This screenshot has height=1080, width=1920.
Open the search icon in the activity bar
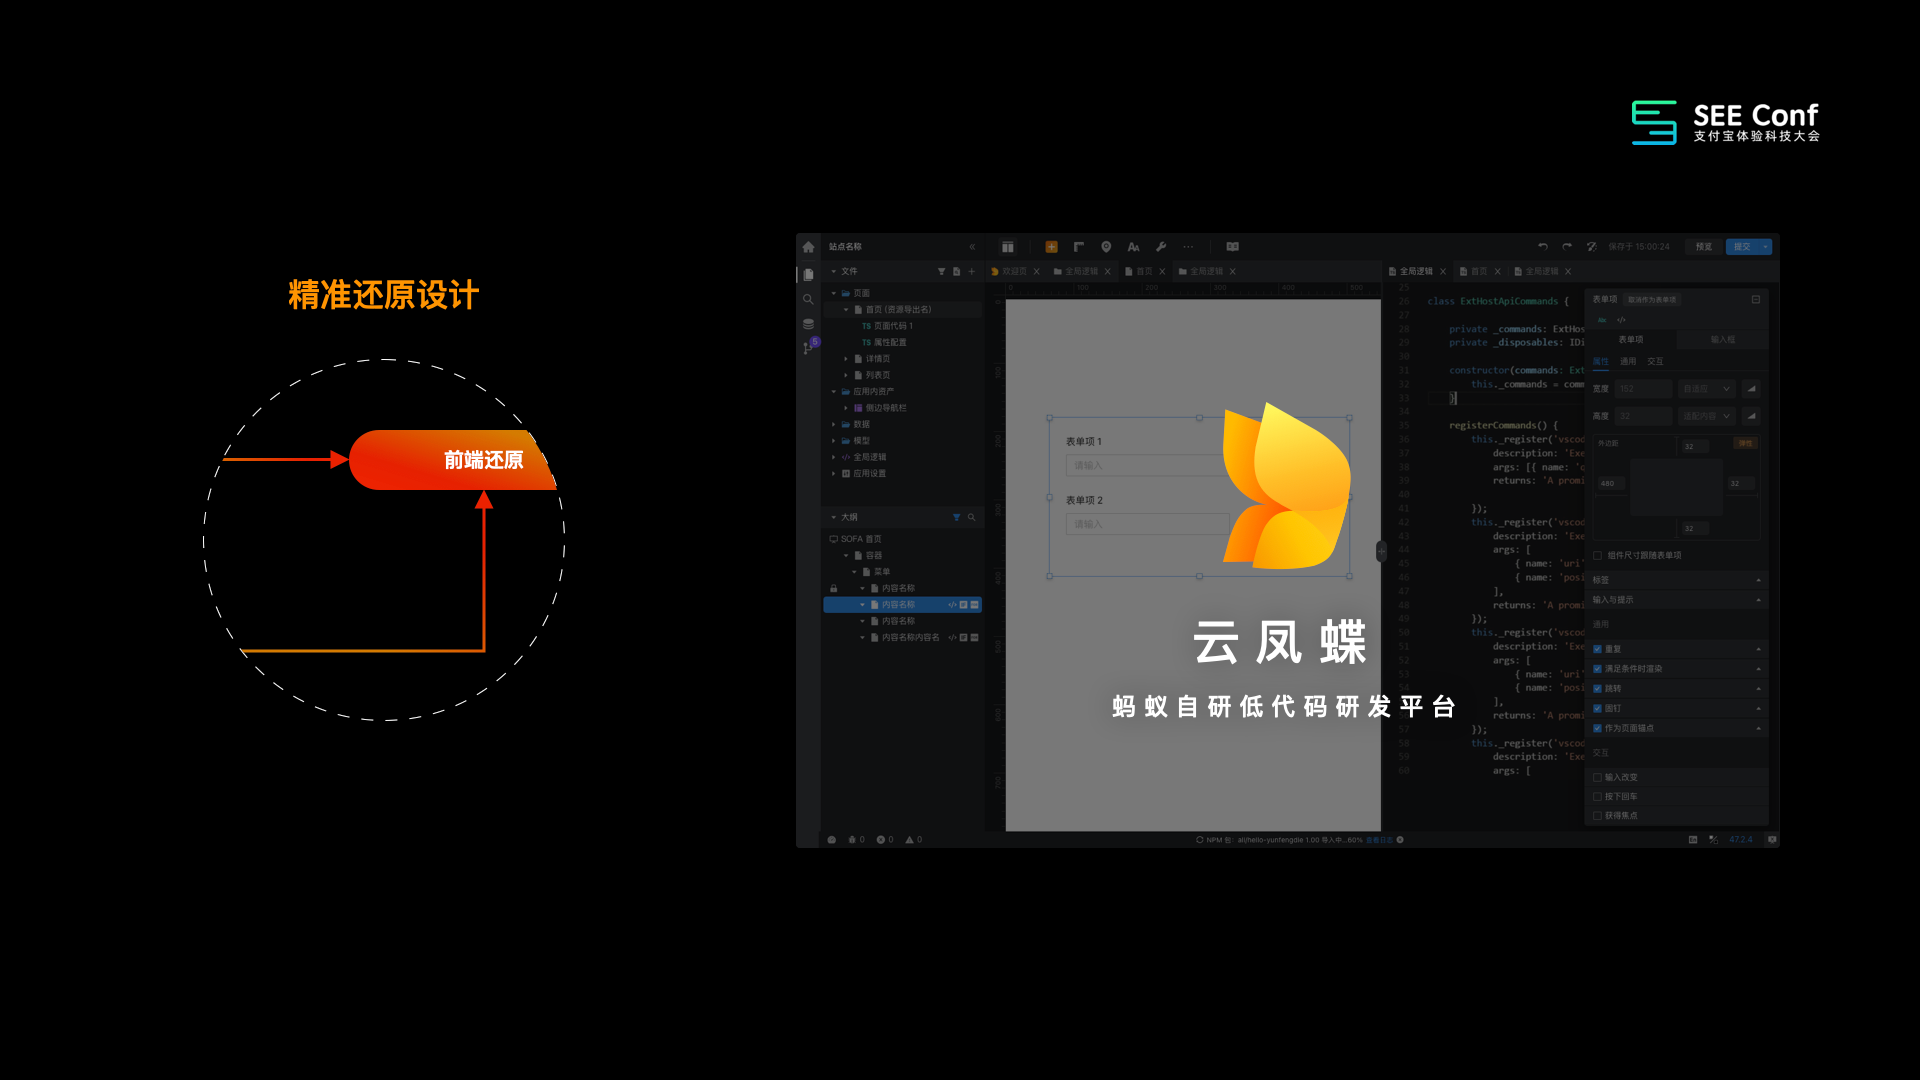pyautogui.click(x=808, y=299)
